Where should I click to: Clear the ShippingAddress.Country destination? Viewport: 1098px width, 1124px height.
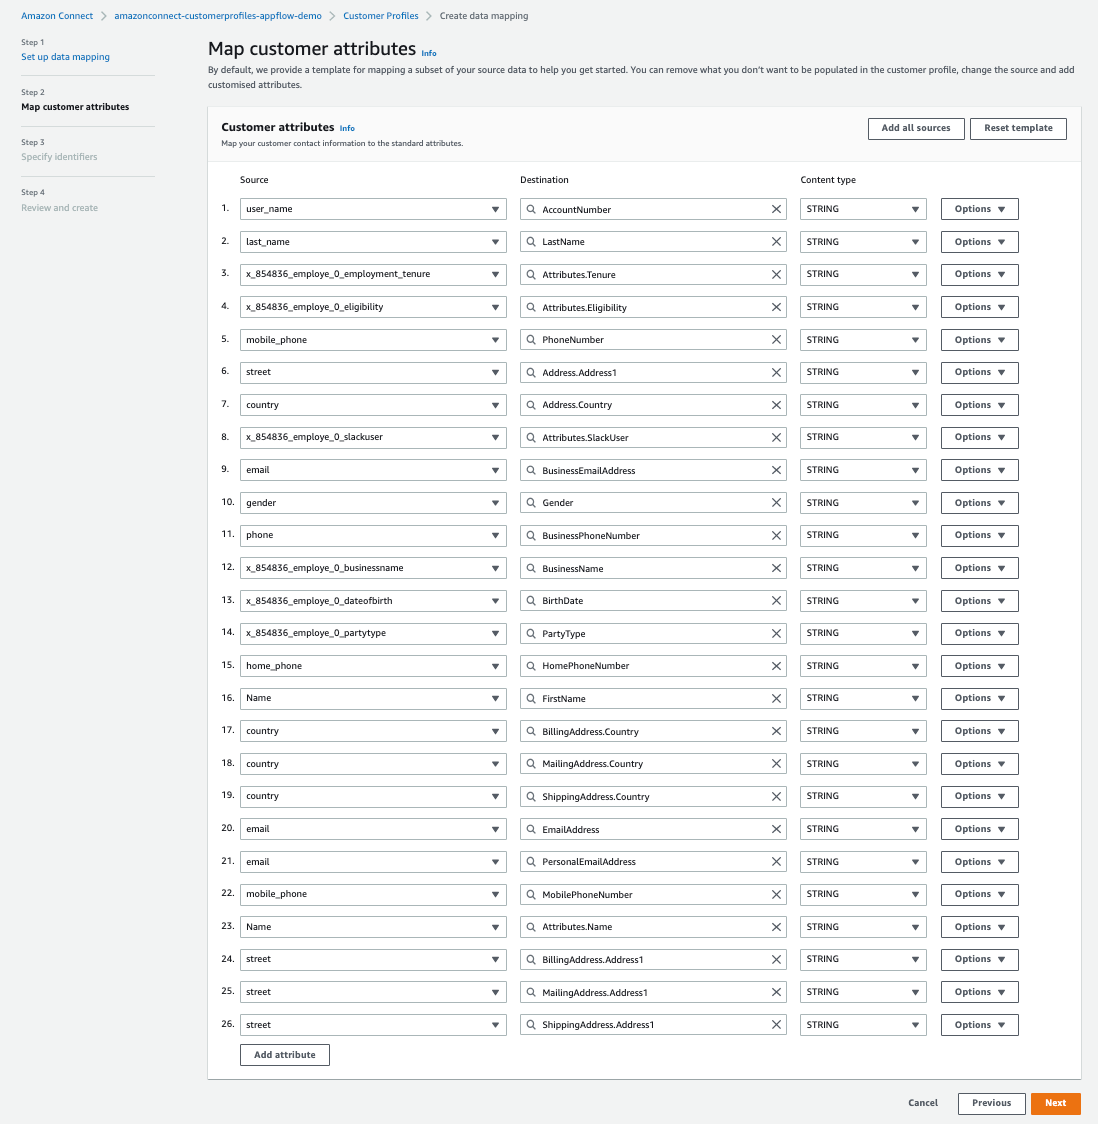[776, 796]
